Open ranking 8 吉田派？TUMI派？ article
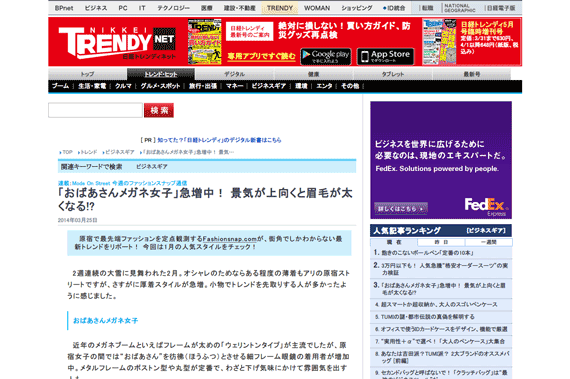The image size is (570, 379). [445, 357]
